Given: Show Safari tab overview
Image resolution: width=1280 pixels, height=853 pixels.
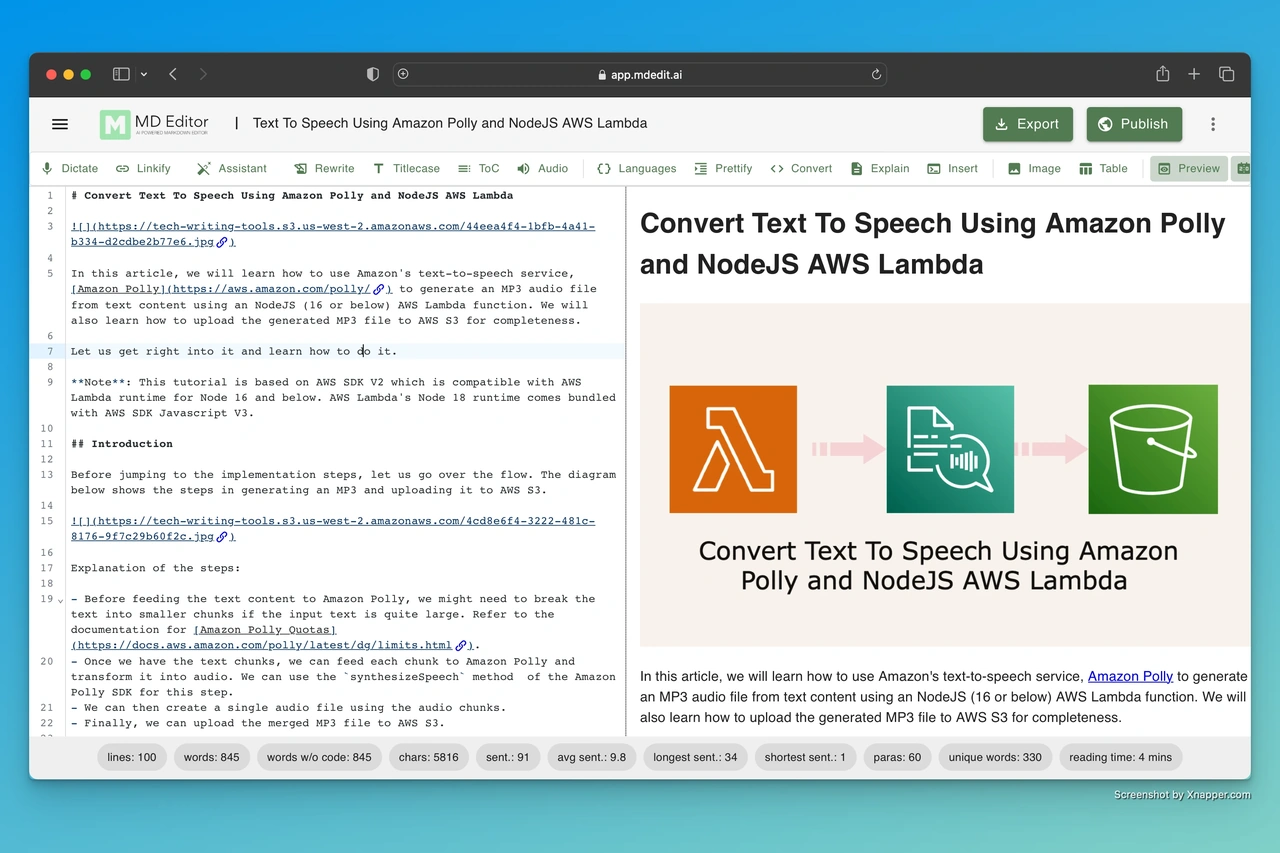Looking at the screenshot, I should tap(1226, 74).
